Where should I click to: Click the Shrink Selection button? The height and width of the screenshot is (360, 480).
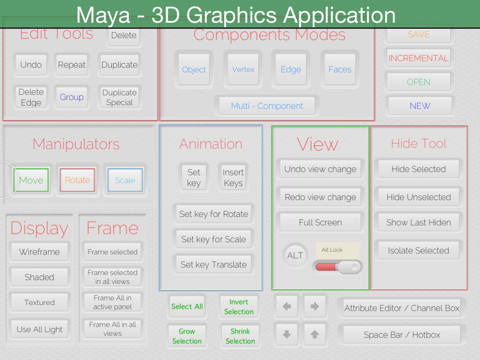pos(240,336)
